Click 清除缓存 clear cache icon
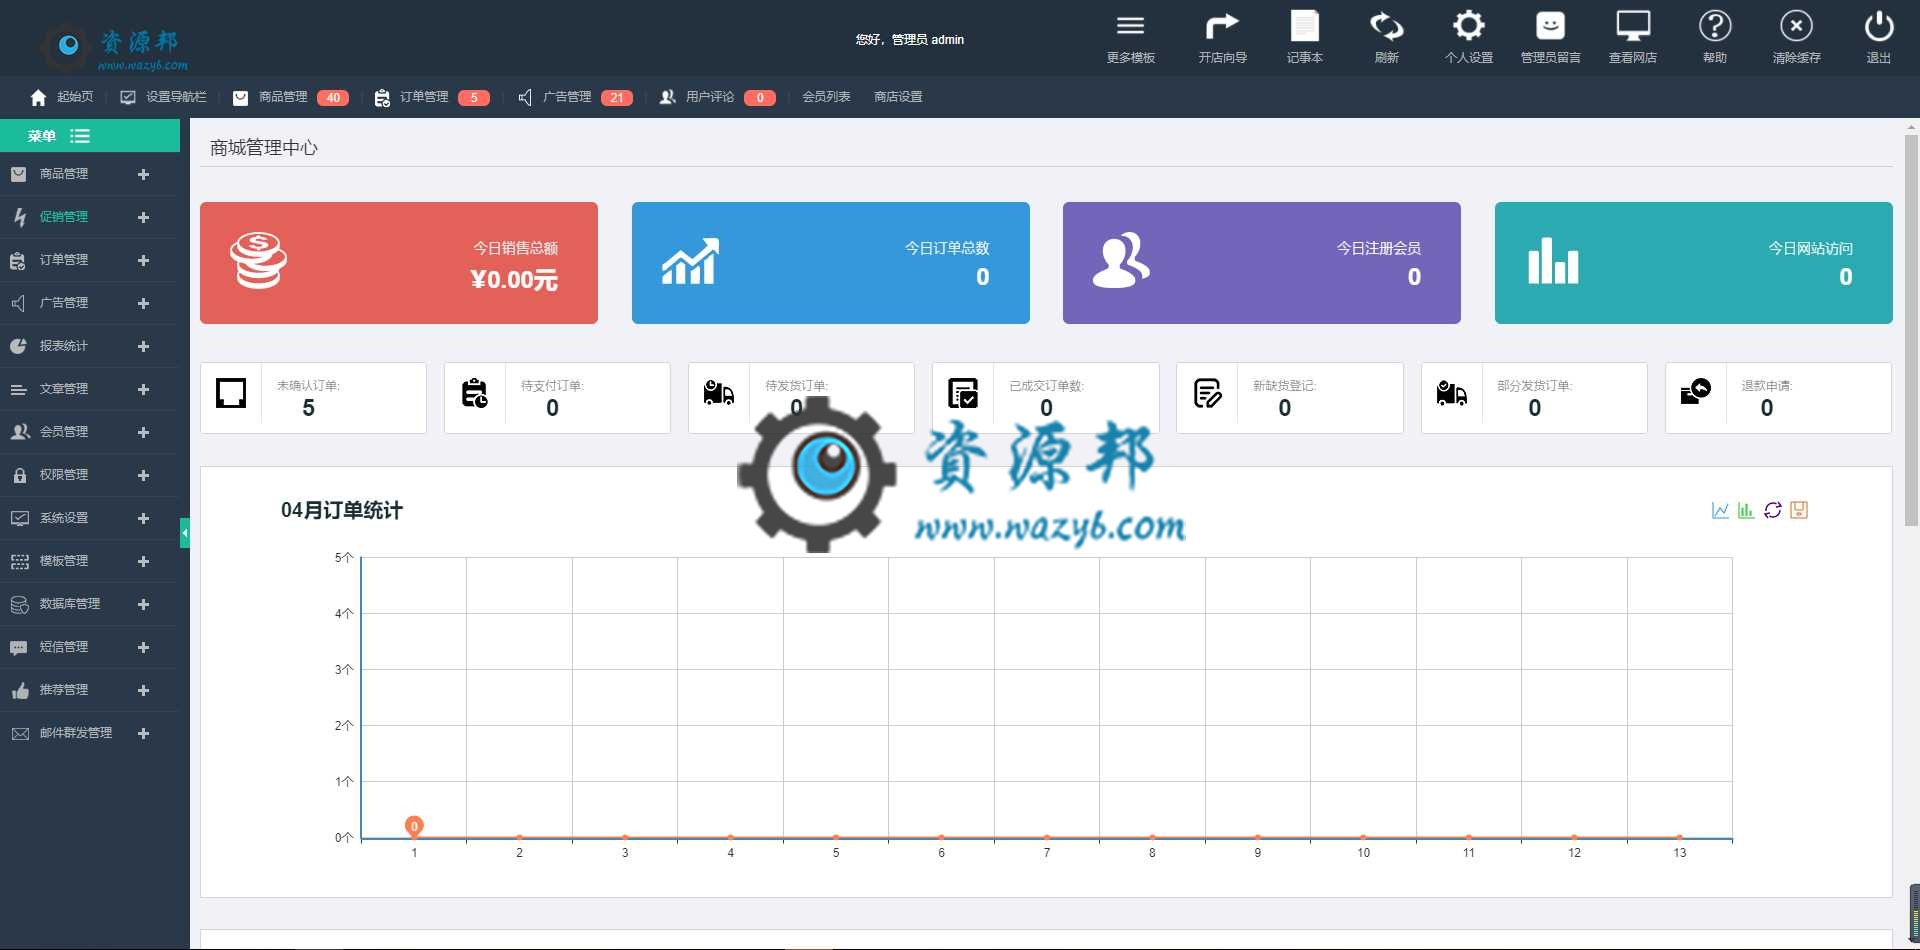Screen dimensions: 1920x950 click(1796, 26)
